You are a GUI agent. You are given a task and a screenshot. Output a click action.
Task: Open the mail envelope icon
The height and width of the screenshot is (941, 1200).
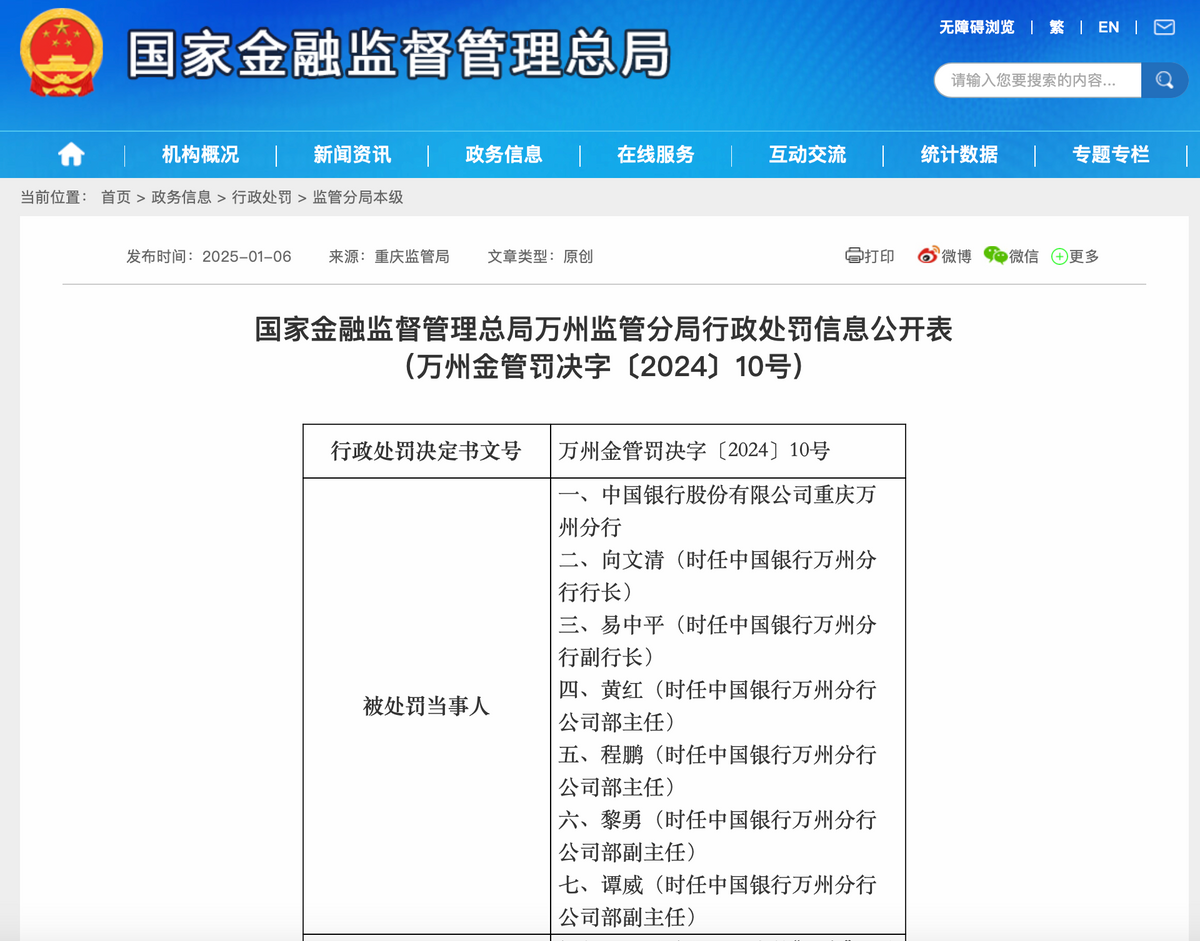pos(1165,27)
